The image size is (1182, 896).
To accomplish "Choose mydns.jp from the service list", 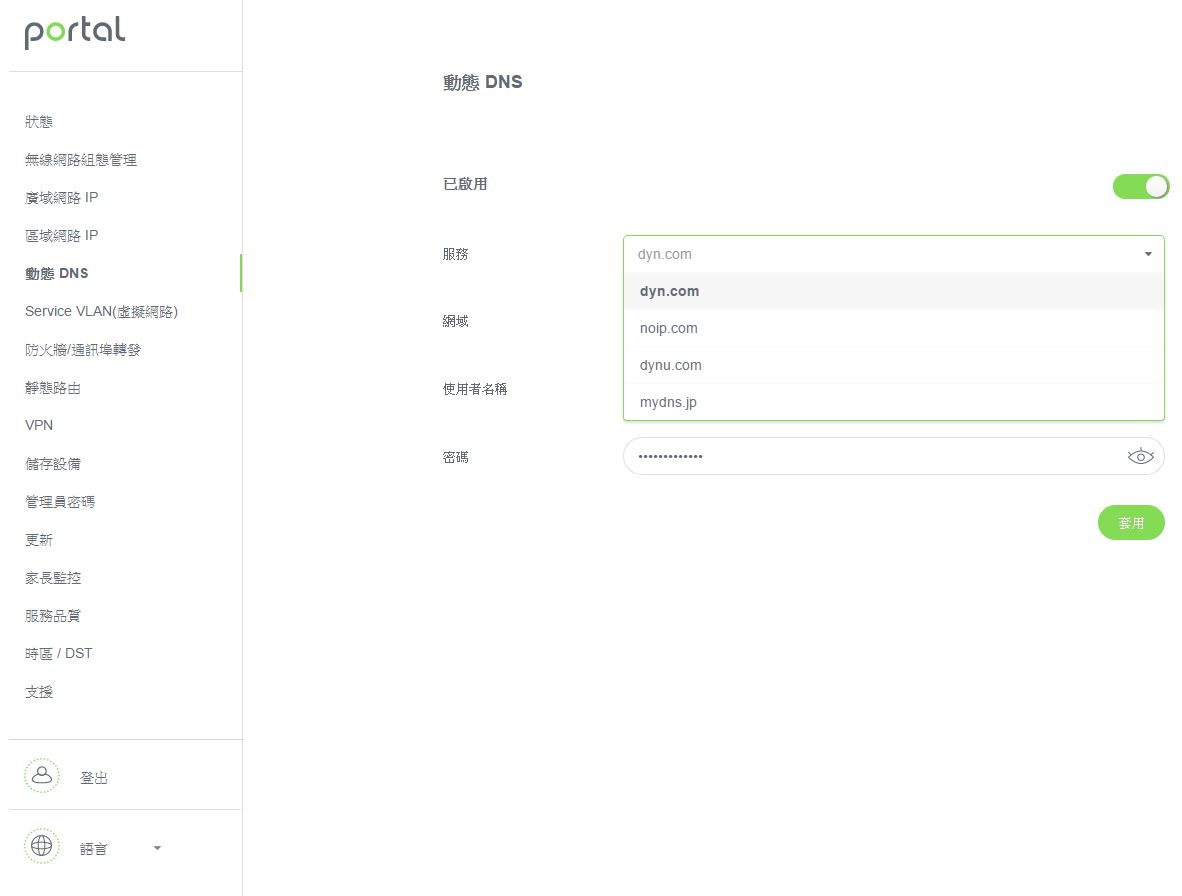I will (x=893, y=402).
